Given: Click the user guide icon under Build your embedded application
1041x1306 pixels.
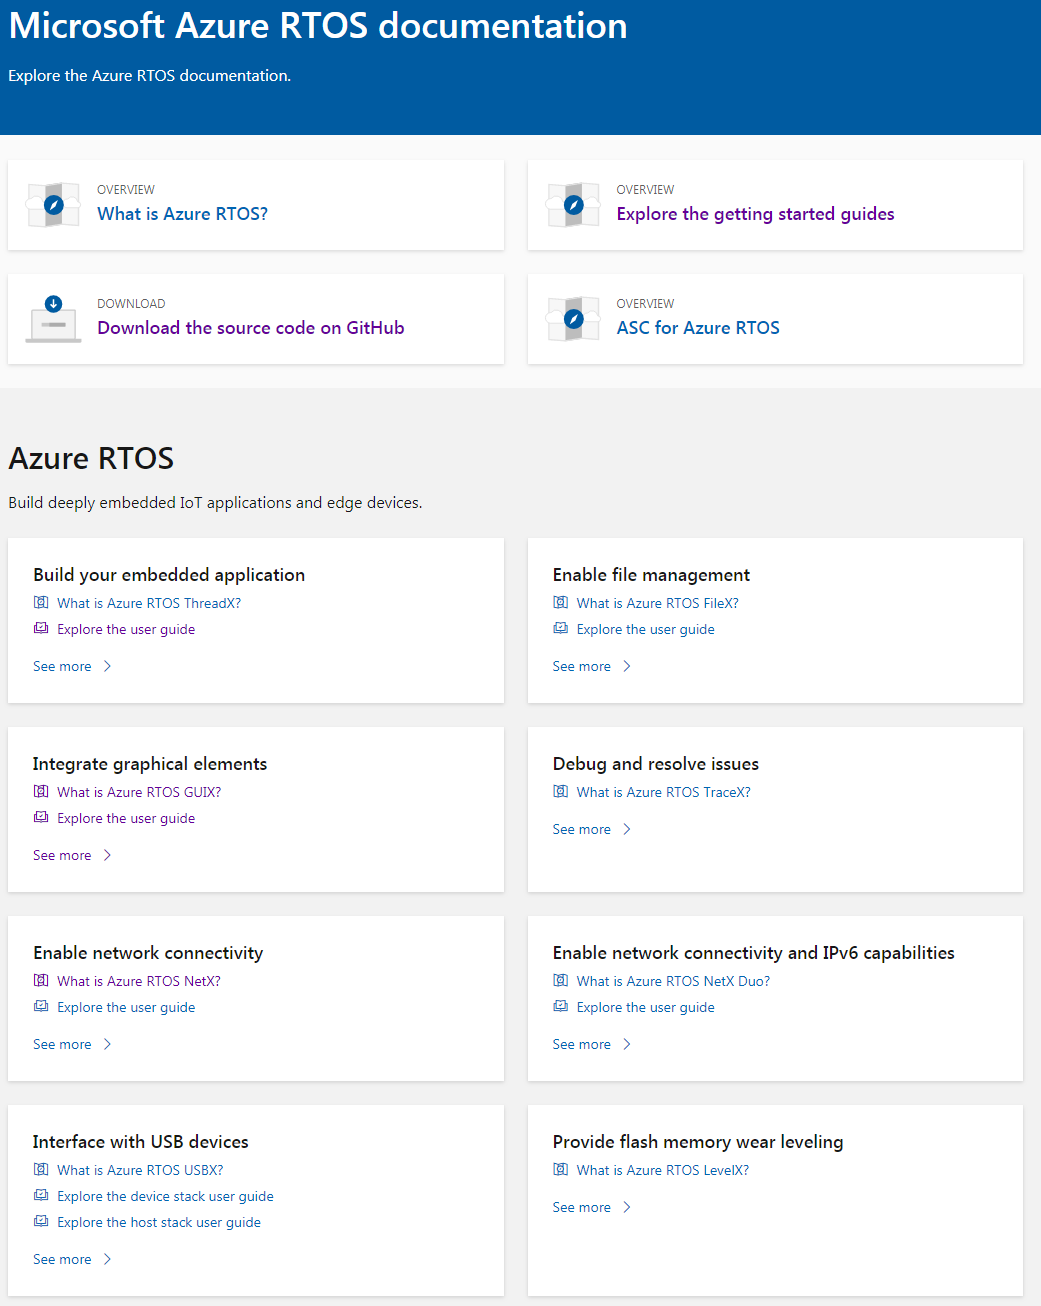Looking at the screenshot, I should pyautogui.click(x=41, y=629).
